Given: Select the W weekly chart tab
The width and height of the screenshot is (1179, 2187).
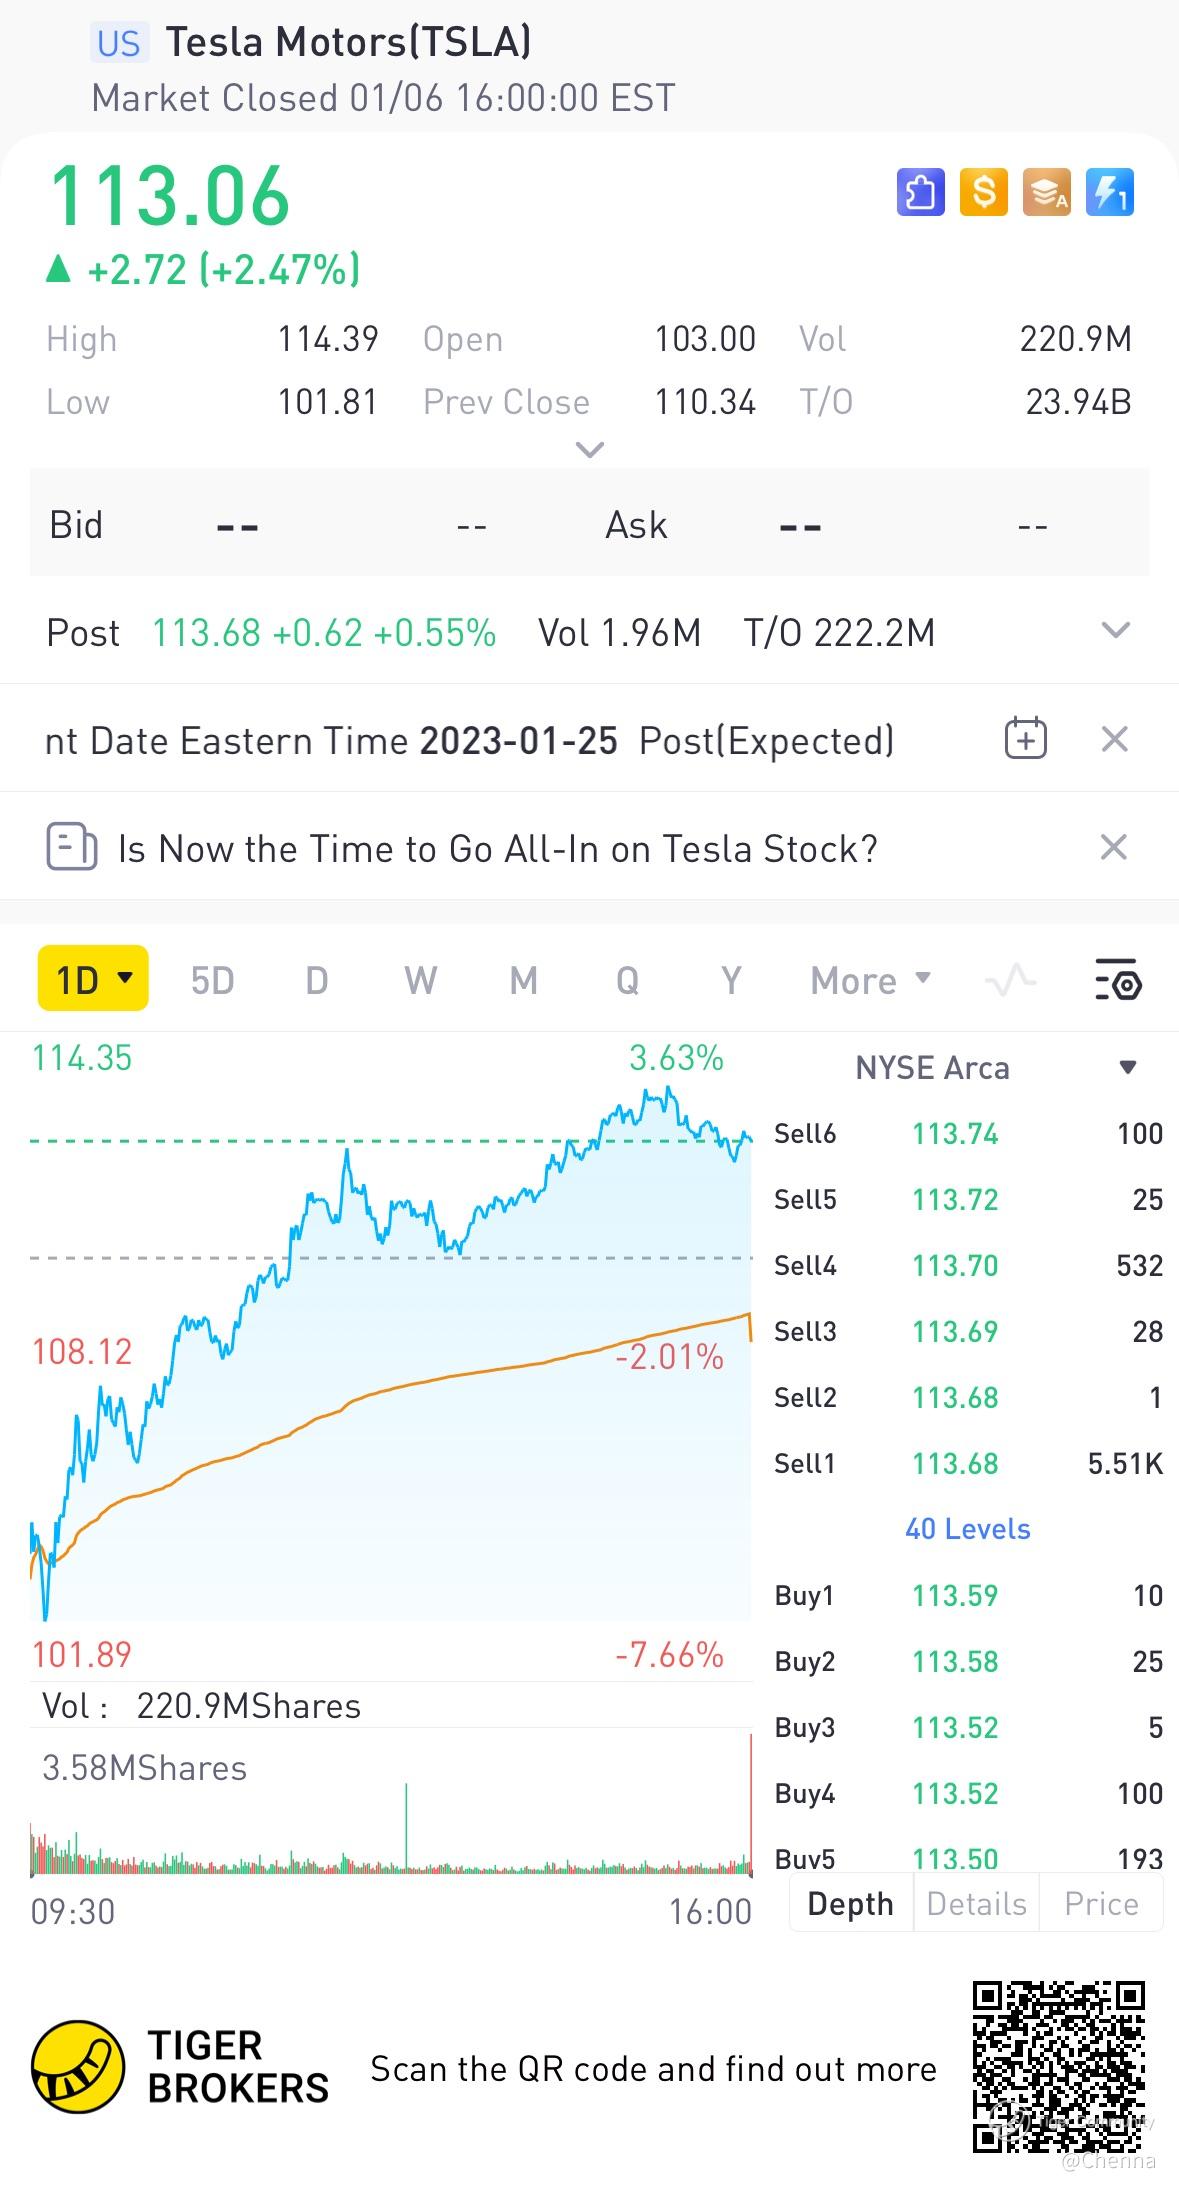Looking at the screenshot, I should coord(420,980).
